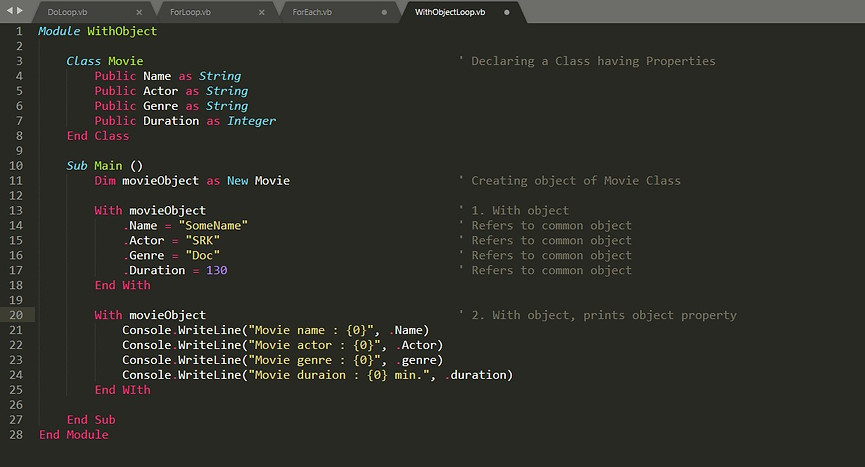Screen dimensions: 865x467
Task: Click 'End With' on line 18
Action: point(122,286)
